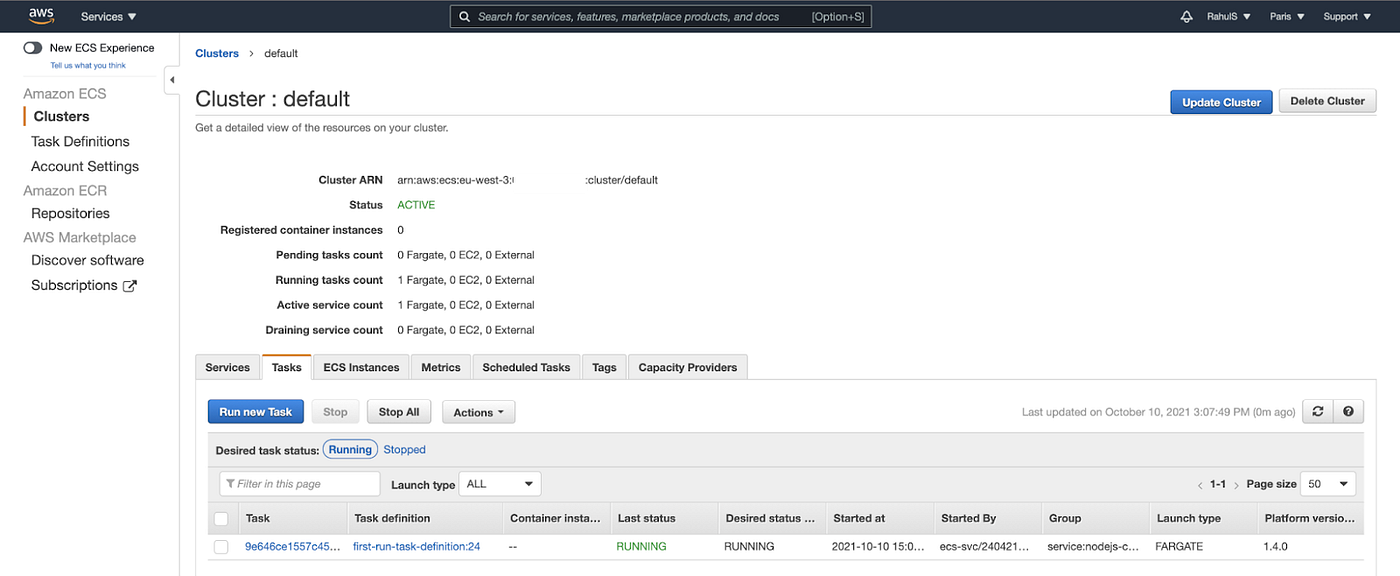Click the Stop All button

[399, 412]
